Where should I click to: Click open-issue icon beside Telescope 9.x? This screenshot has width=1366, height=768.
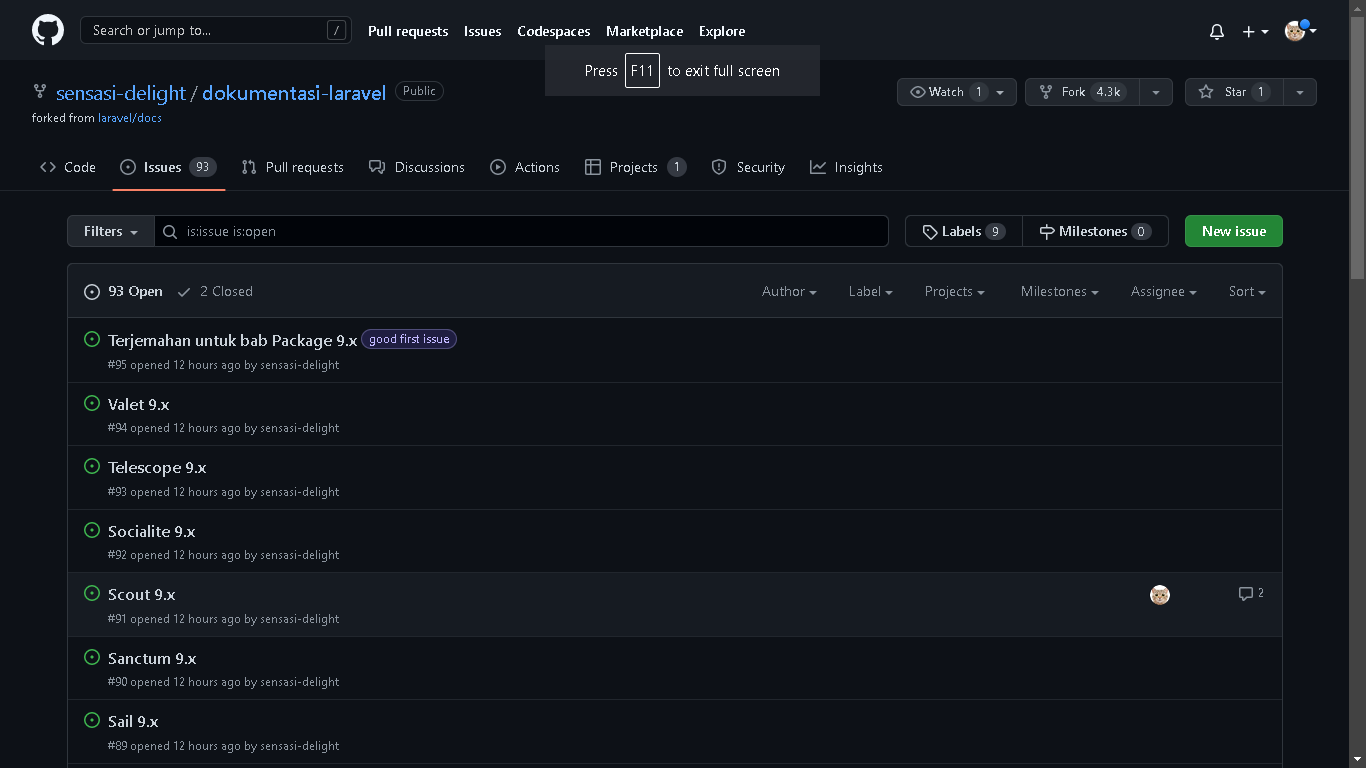92,466
